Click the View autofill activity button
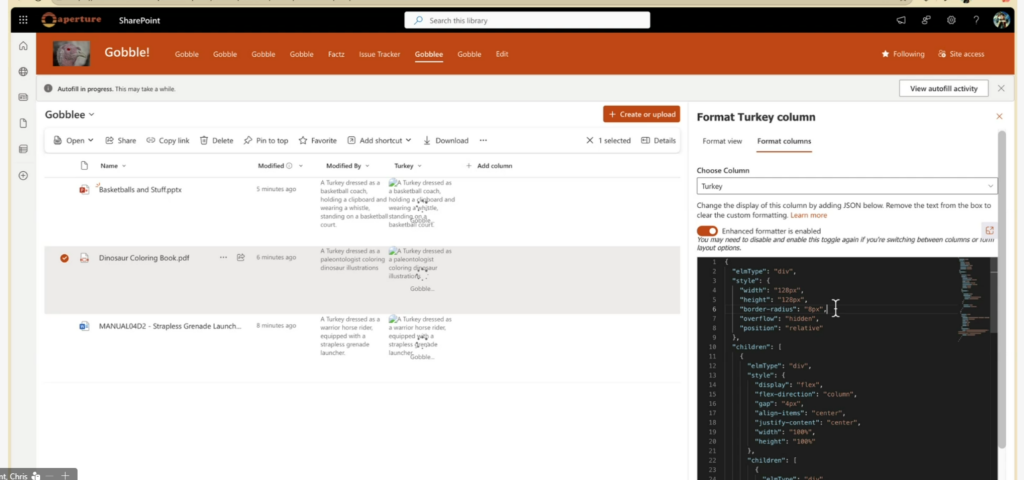Image resolution: width=1024 pixels, height=480 pixels. (943, 89)
